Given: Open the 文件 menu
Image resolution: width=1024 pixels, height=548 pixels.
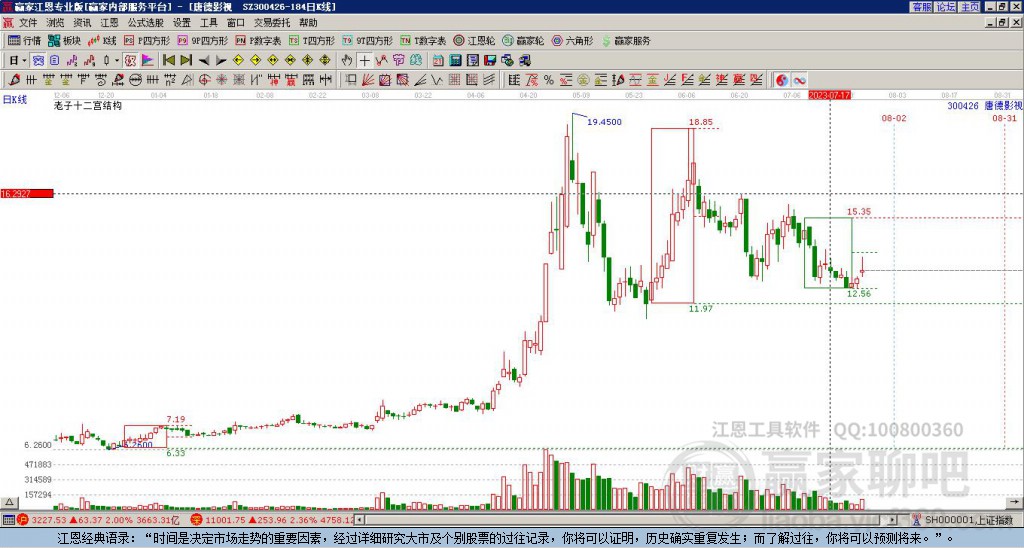Looking at the screenshot, I should point(28,23).
